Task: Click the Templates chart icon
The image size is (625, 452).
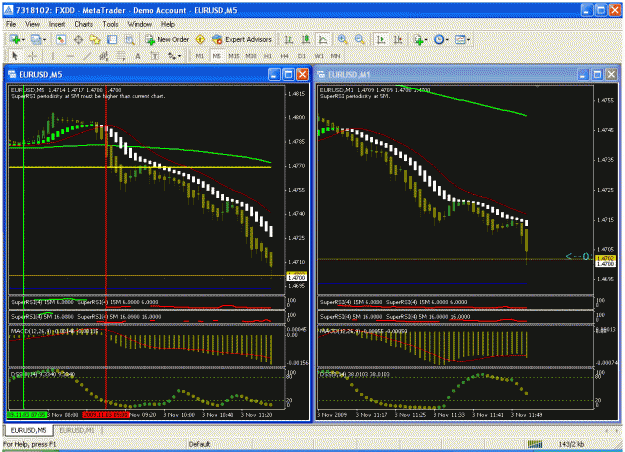Action: pyautogui.click(x=460, y=39)
